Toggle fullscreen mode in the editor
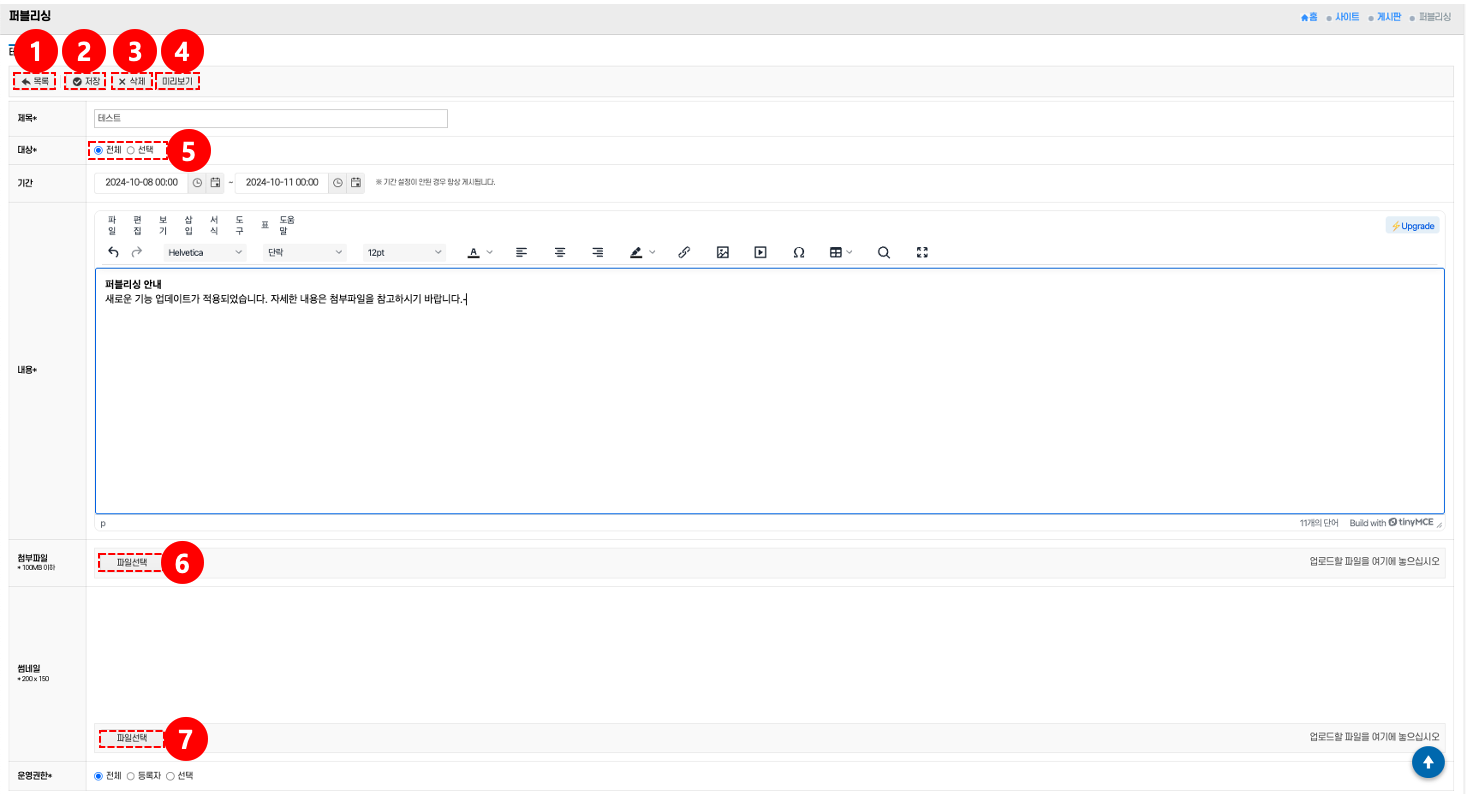This screenshot has height=794, width=1466. [922, 253]
